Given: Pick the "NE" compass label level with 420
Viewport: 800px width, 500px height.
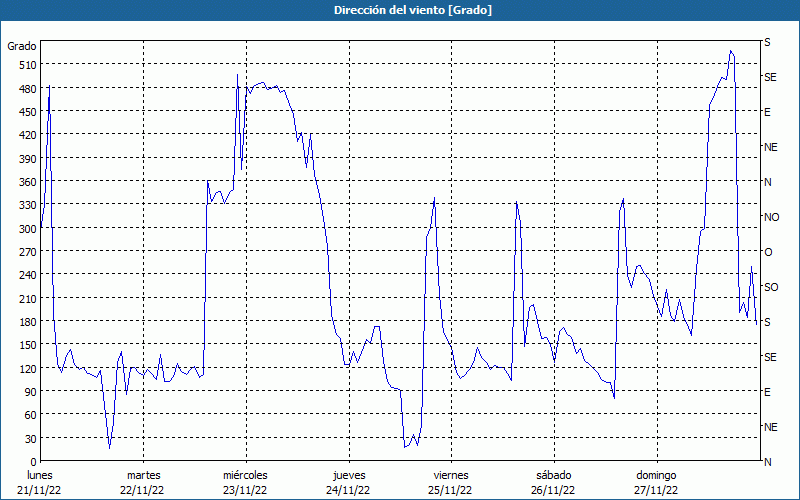Looking at the screenshot, I should (770, 147).
